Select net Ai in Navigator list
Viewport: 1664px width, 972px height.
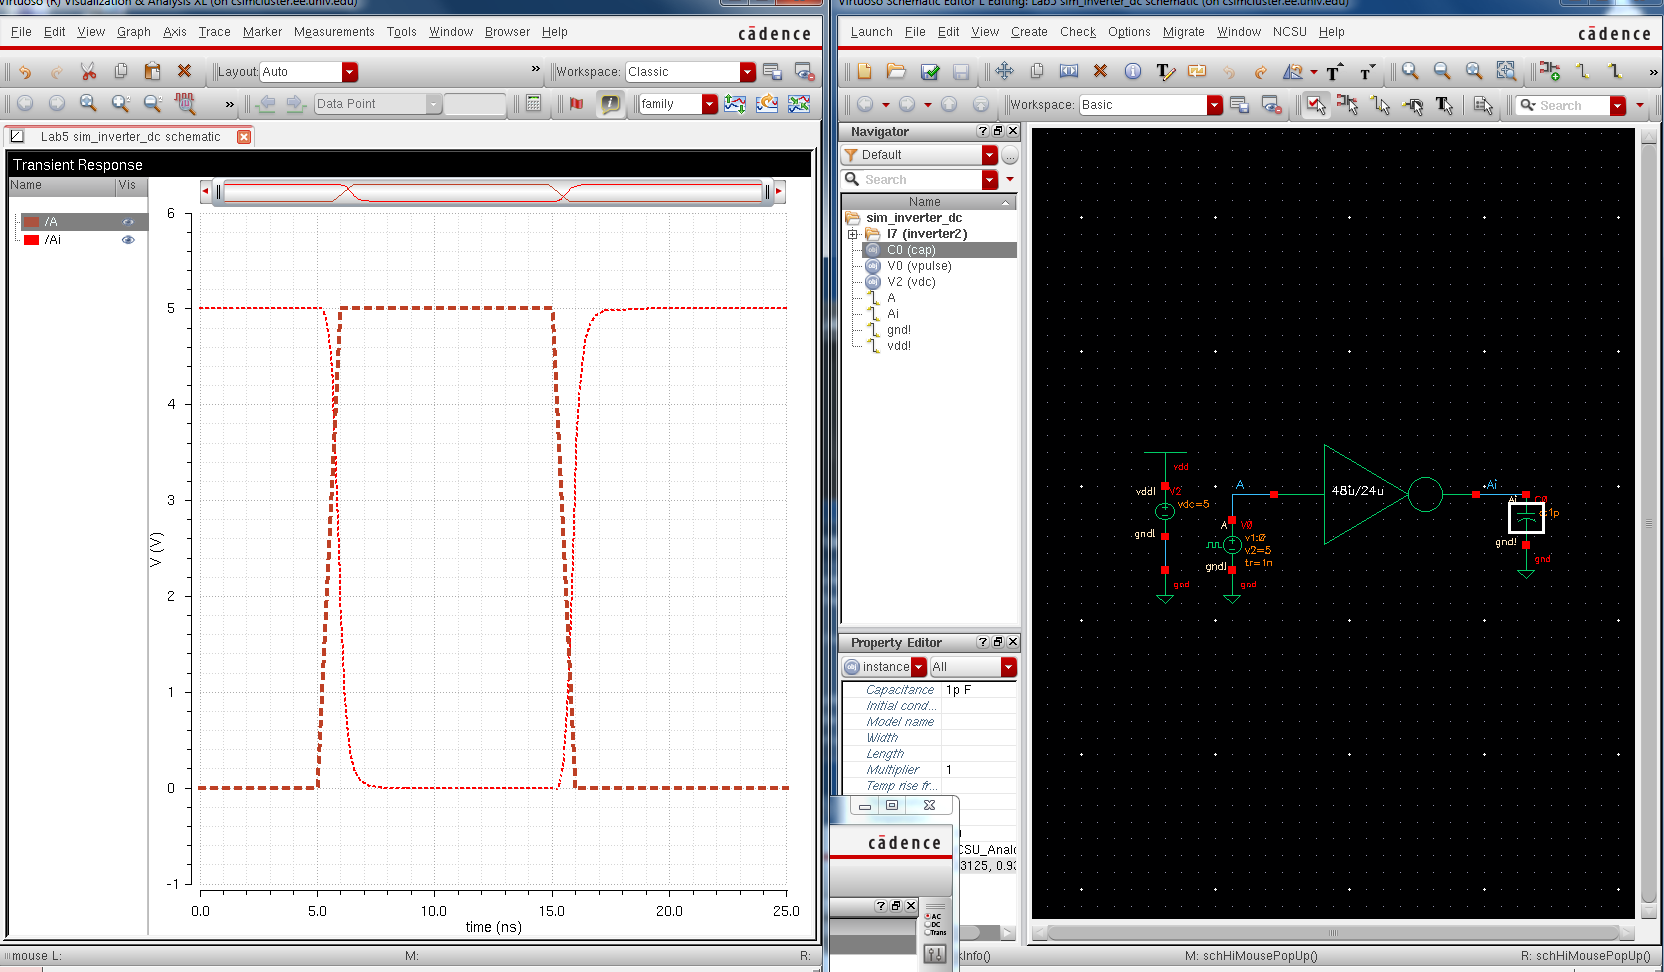pos(893,314)
